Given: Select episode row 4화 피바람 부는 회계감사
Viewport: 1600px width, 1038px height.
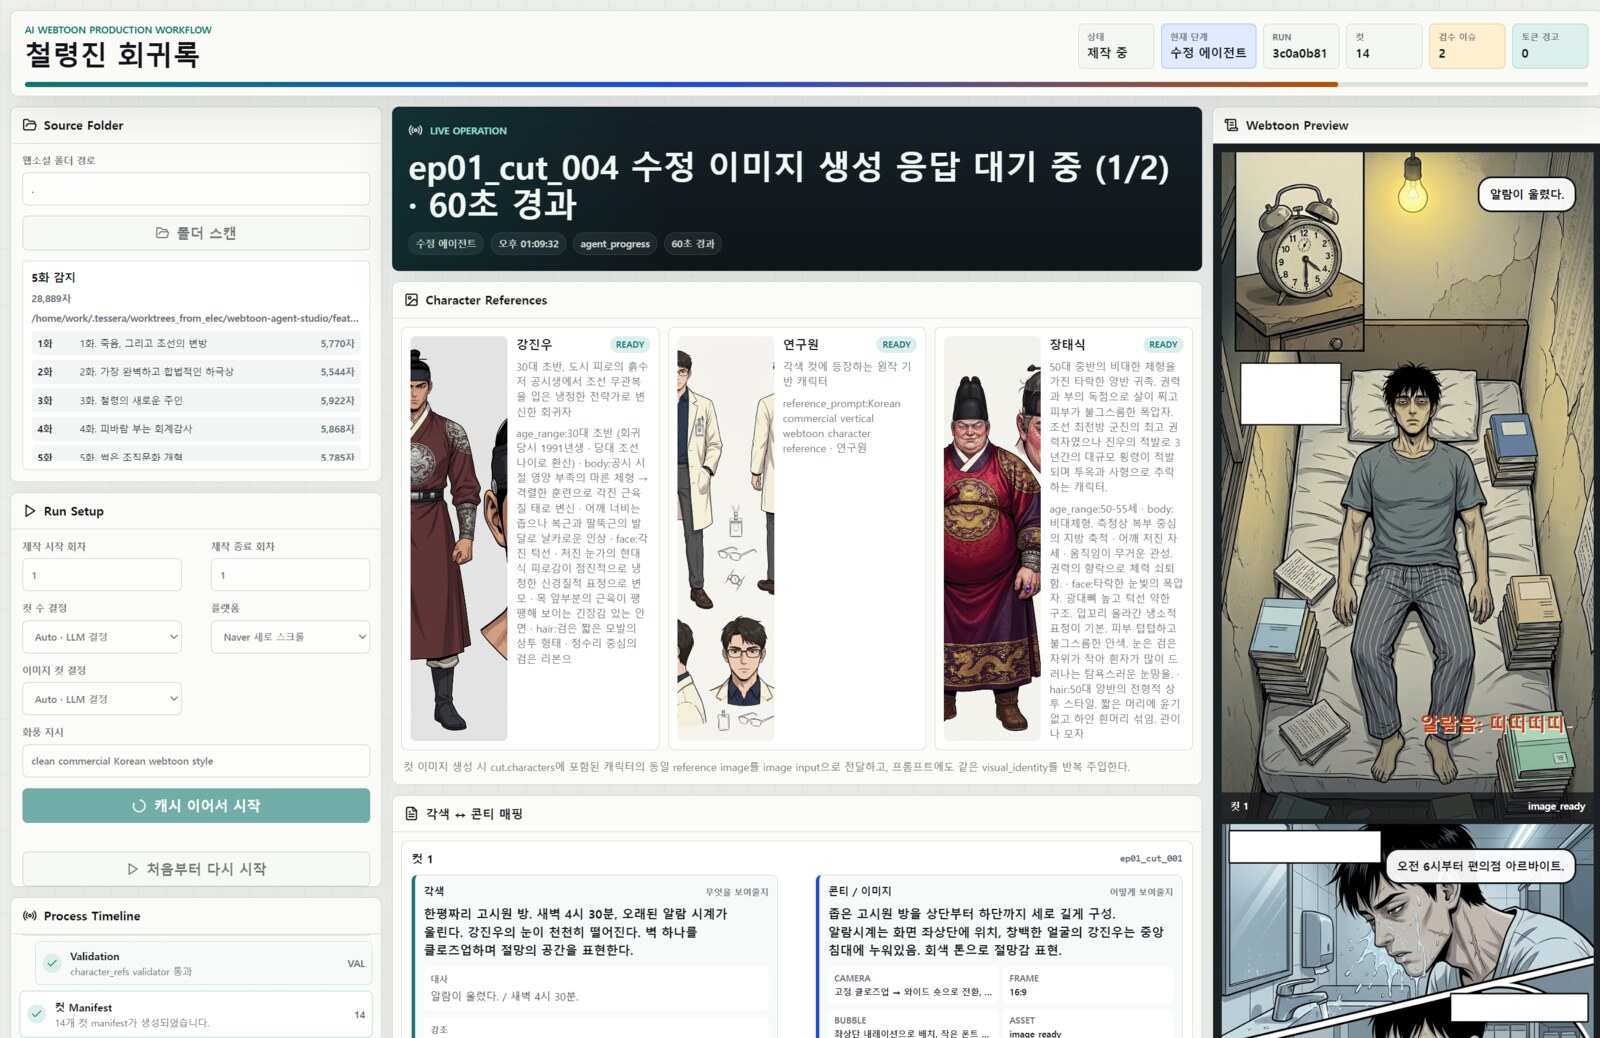Looking at the screenshot, I should 196,429.
